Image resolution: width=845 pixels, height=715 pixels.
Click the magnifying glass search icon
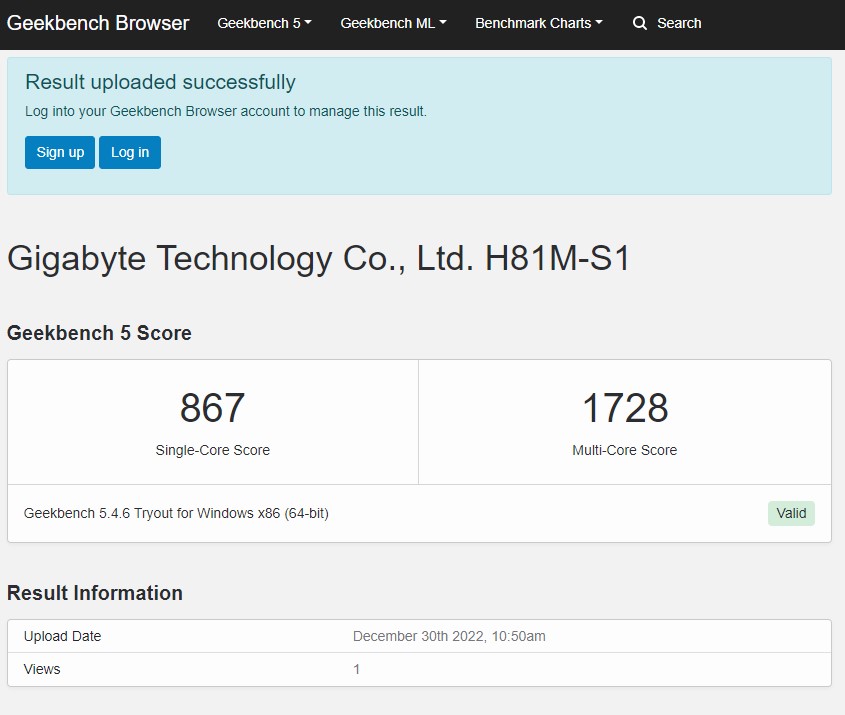[x=640, y=23]
